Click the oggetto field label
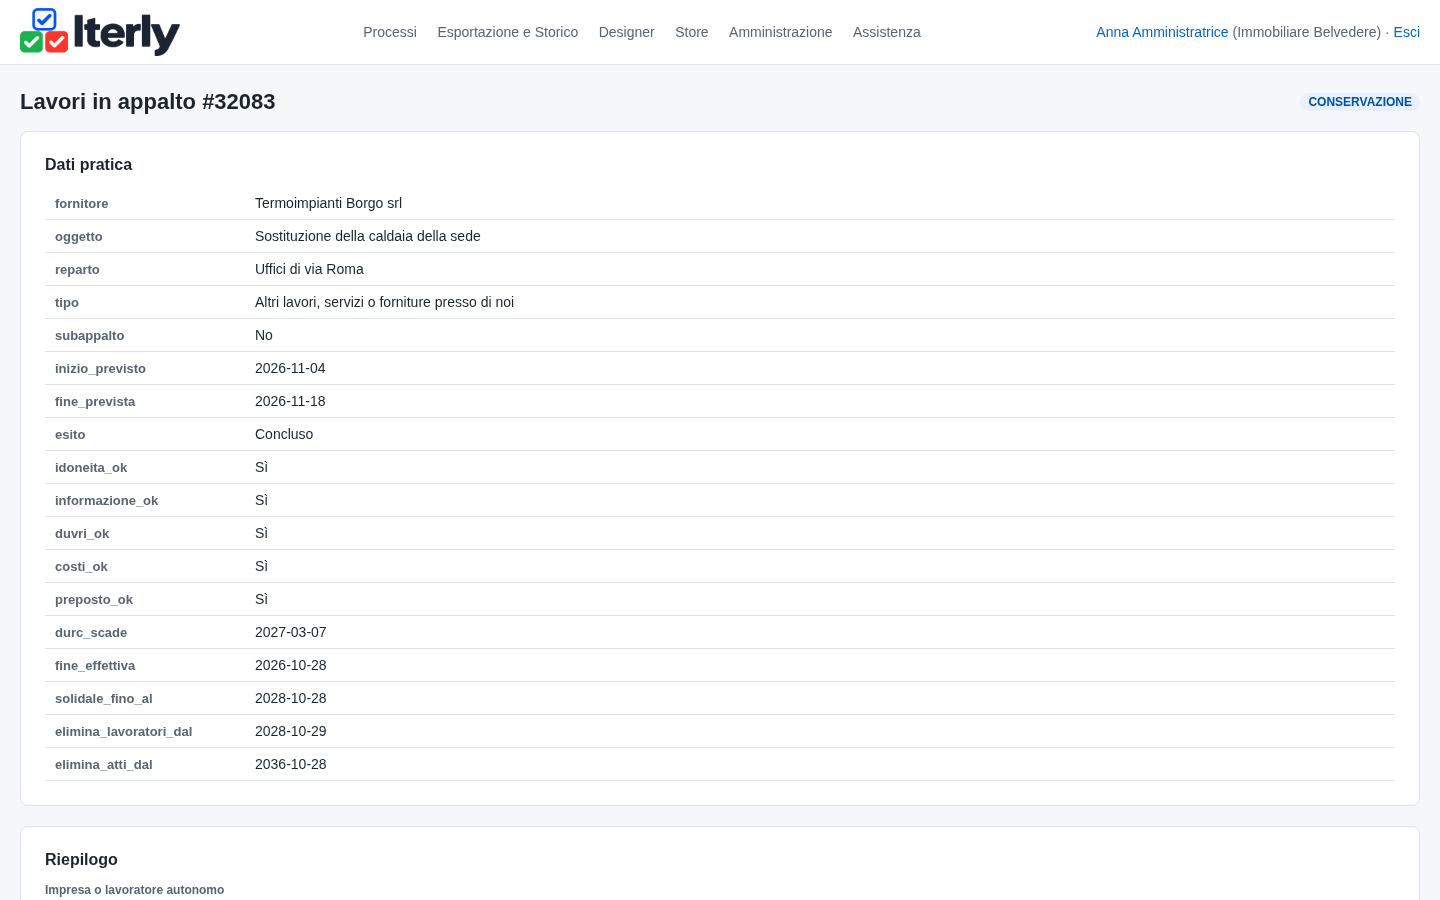 coord(79,237)
